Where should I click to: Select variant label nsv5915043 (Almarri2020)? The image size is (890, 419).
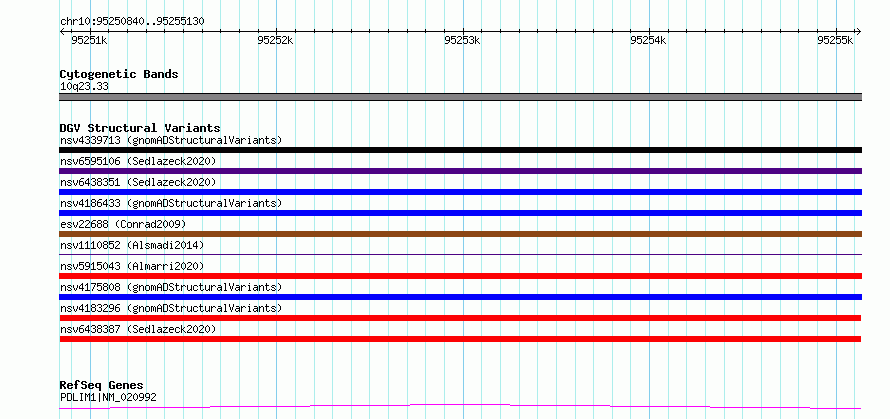[x=132, y=266]
